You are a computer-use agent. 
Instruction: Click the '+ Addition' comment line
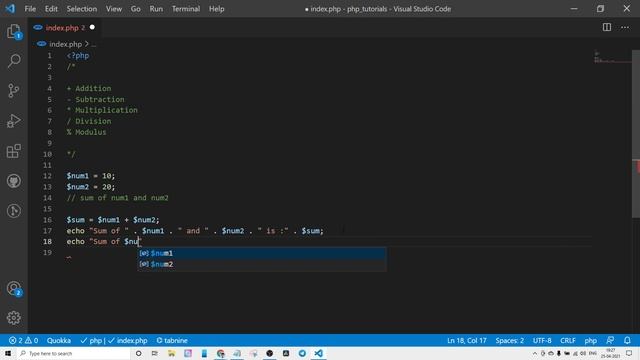pyautogui.click(x=89, y=88)
